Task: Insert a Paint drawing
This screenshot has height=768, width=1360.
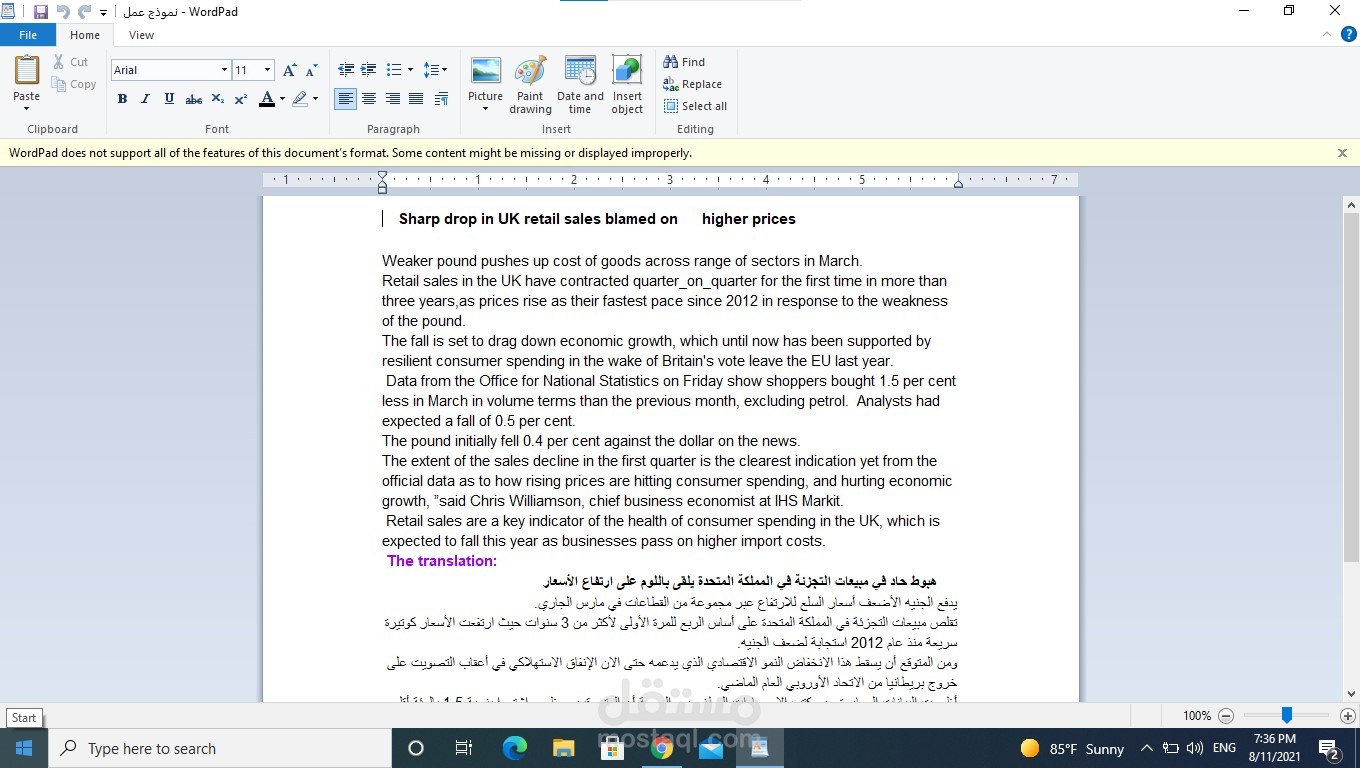Action: (x=530, y=85)
